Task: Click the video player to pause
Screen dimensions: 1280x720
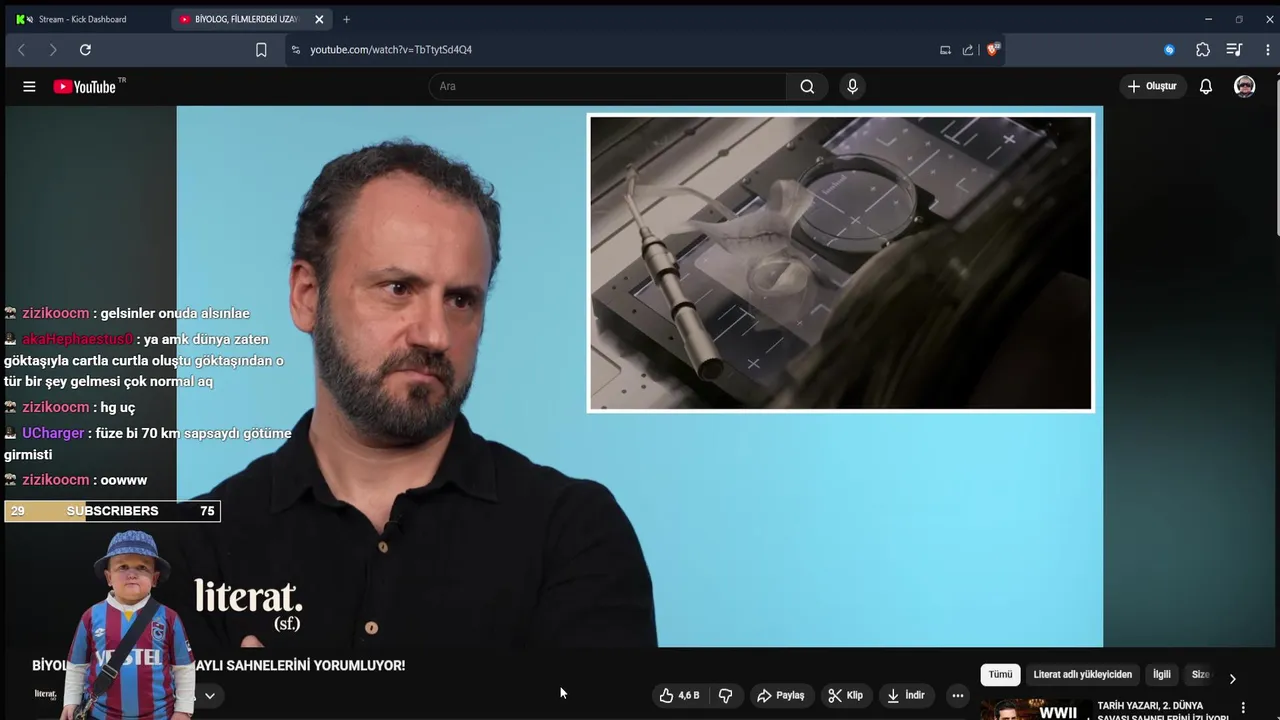Action: click(640, 376)
